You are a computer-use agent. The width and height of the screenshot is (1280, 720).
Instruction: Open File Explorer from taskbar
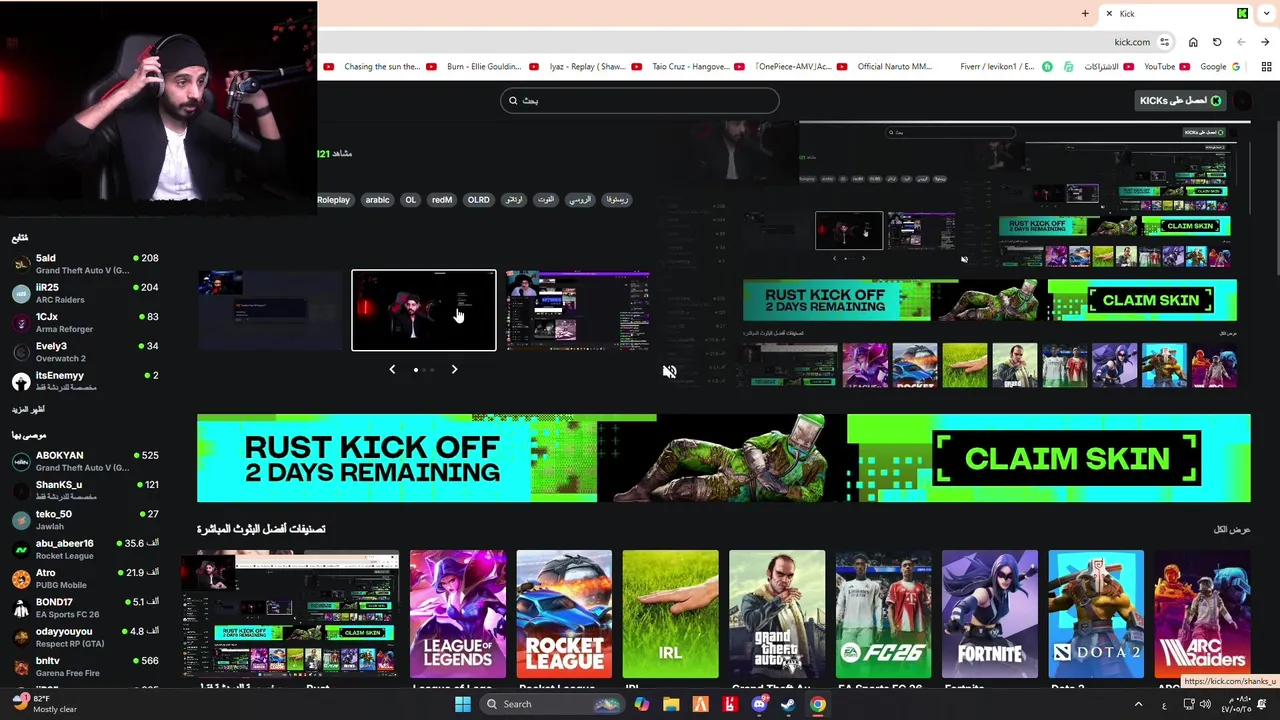coord(671,704)
